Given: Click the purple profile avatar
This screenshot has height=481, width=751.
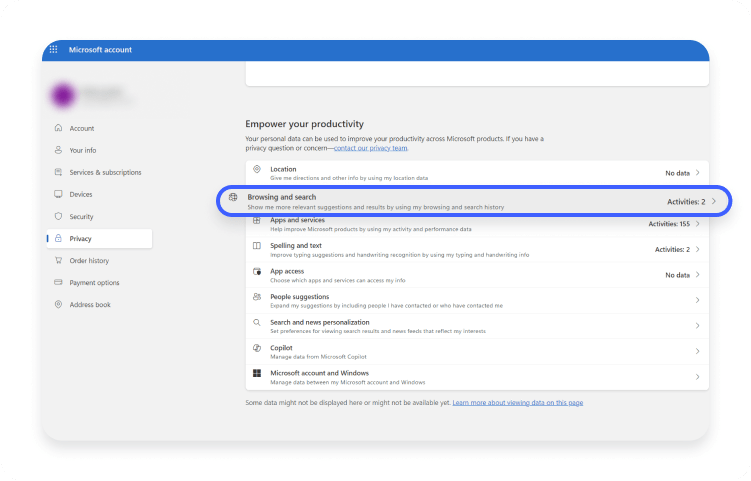Looking at the screenshot, I should click(63, 95).
